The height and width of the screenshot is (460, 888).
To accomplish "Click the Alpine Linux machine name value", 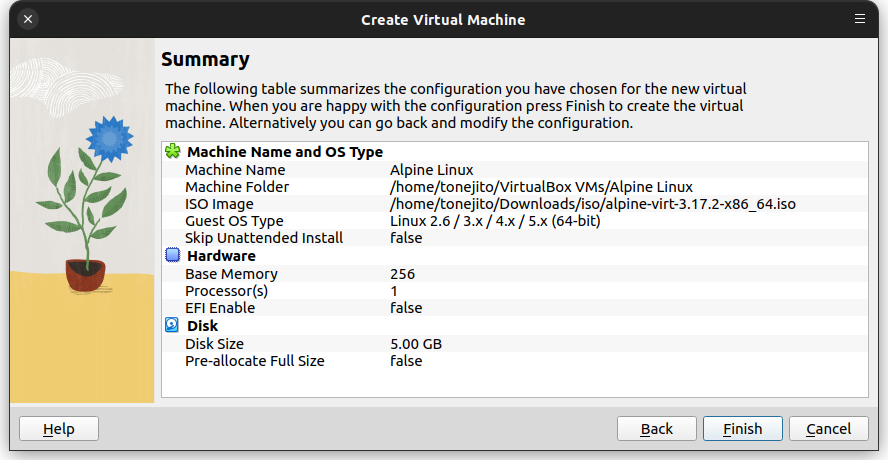I will [432, 170].
